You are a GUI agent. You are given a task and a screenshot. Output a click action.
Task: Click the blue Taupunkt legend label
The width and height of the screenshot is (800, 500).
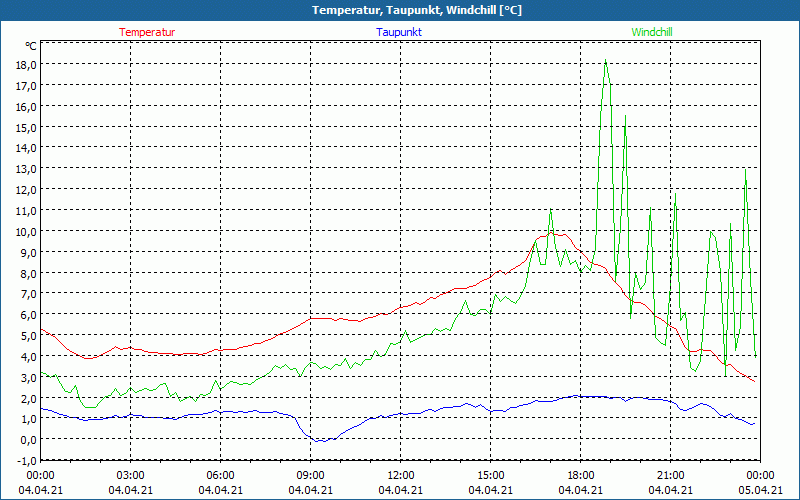tap(399, 32)
